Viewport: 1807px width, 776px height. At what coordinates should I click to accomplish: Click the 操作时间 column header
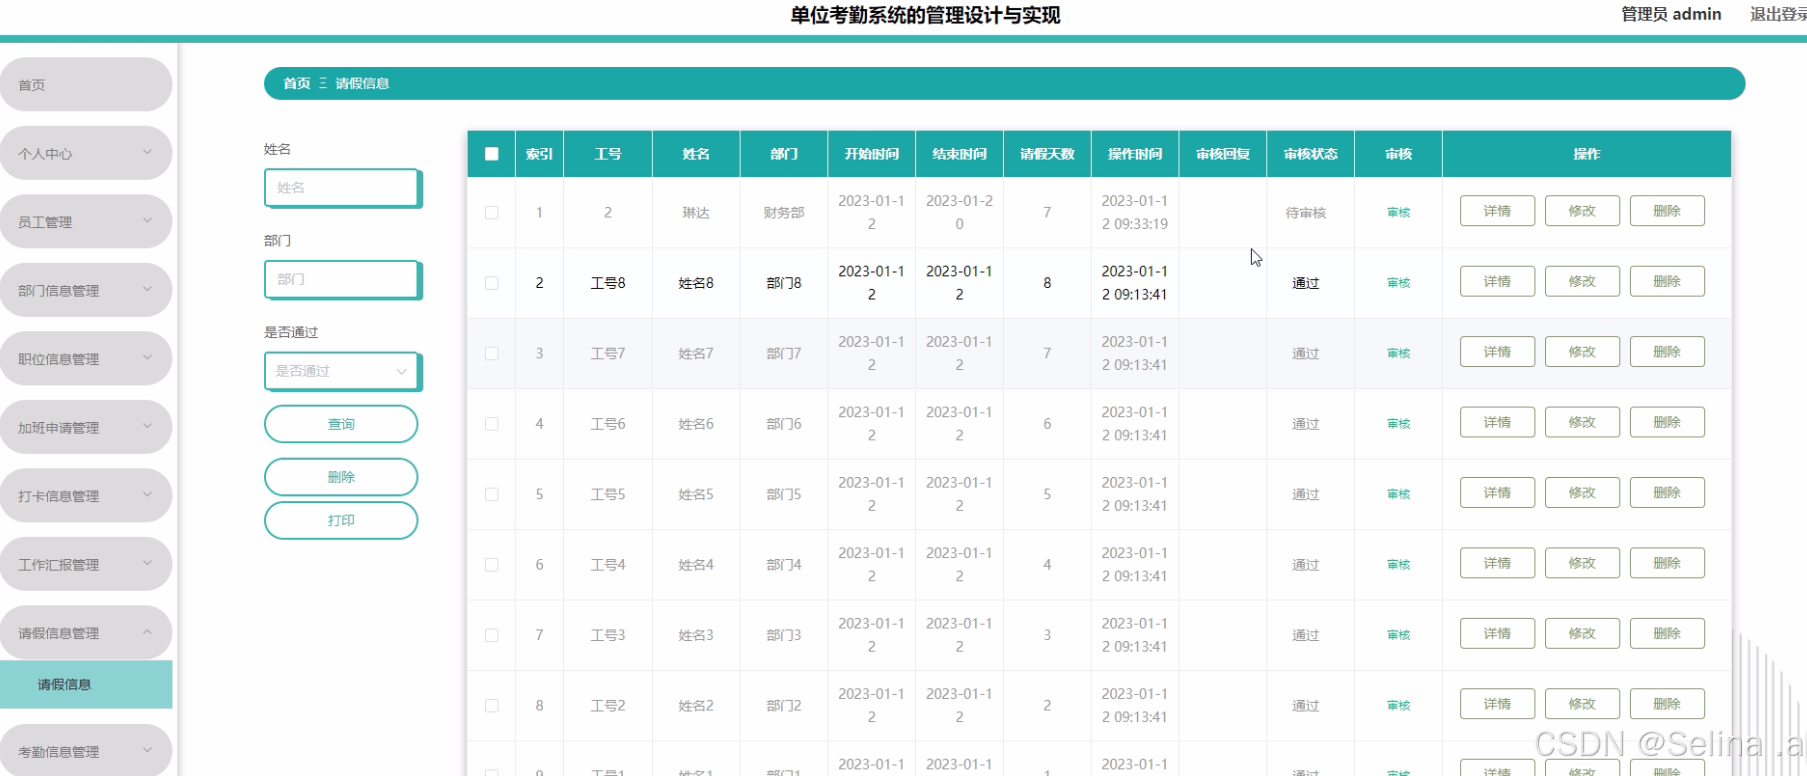coord(1135,154)
